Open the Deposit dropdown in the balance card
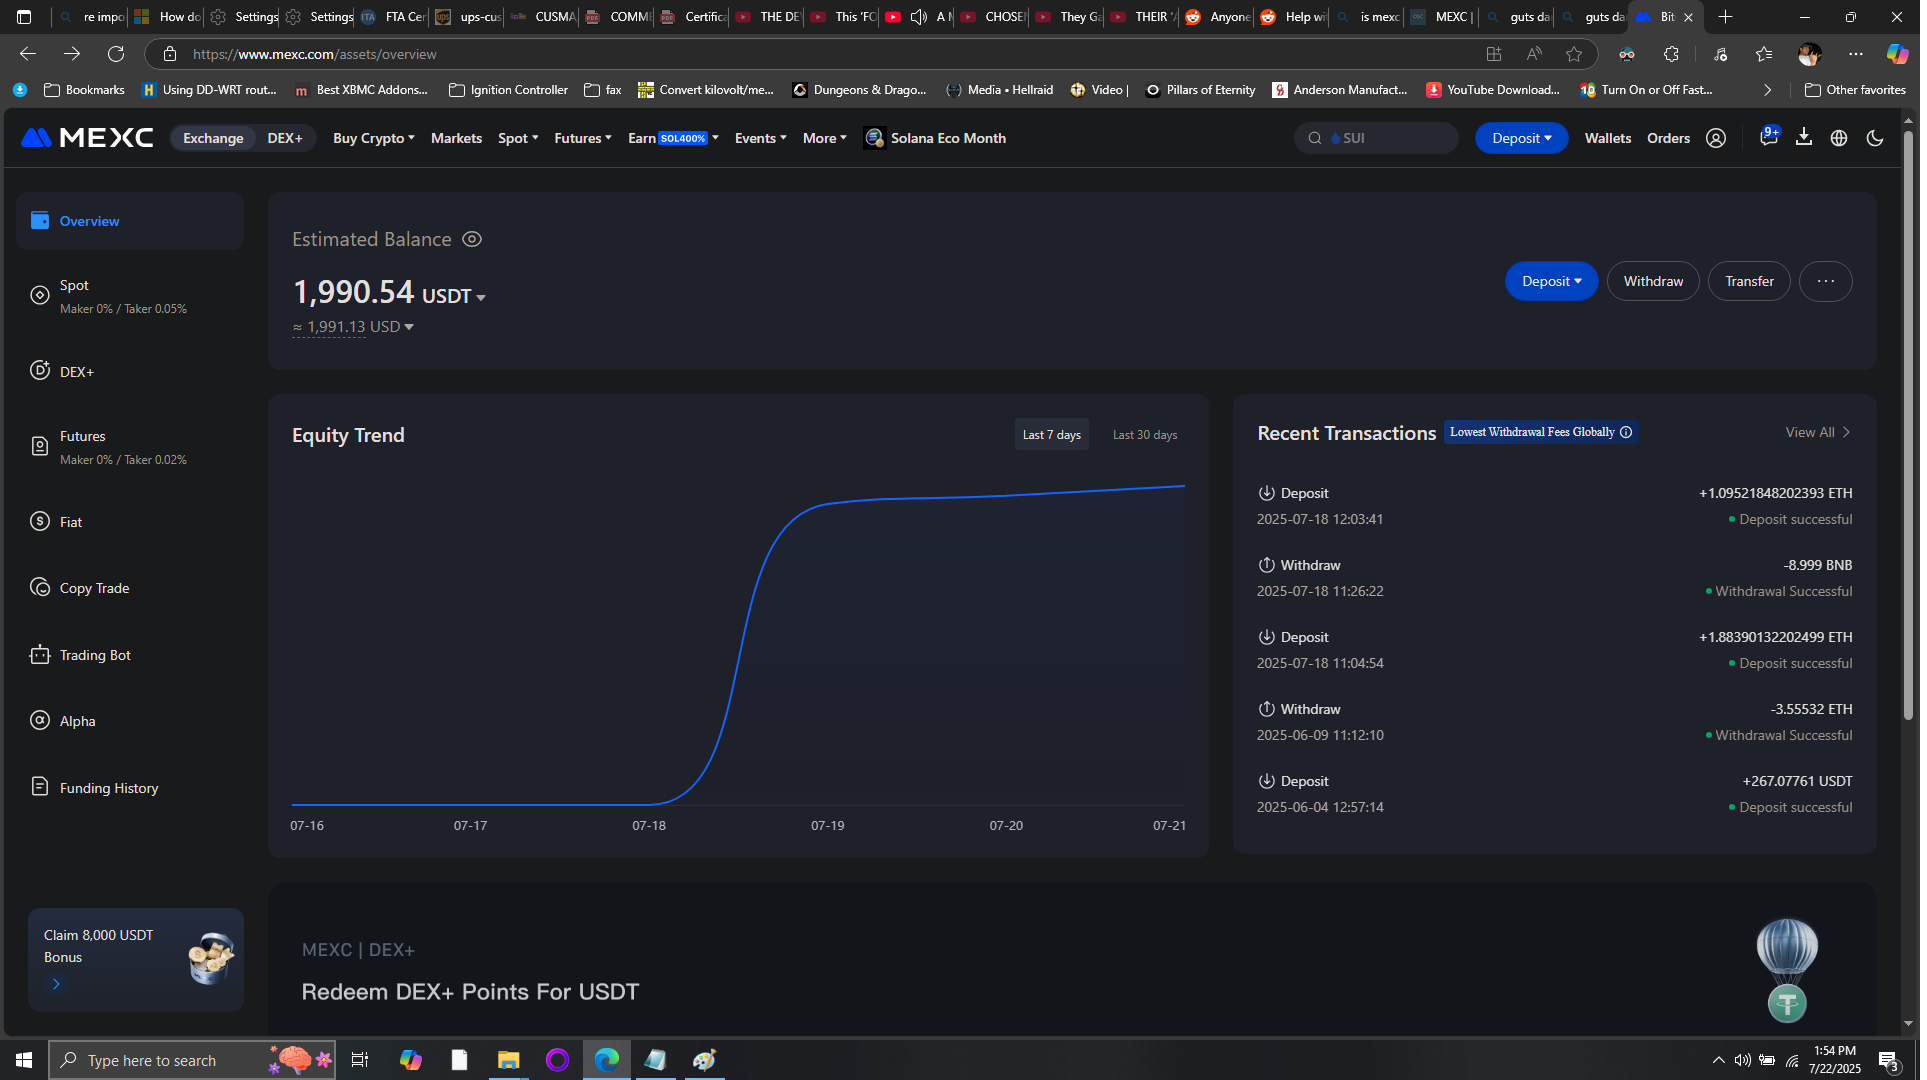The height and width of the screenshot is (1080, 1927). [x=1551, y=281]
